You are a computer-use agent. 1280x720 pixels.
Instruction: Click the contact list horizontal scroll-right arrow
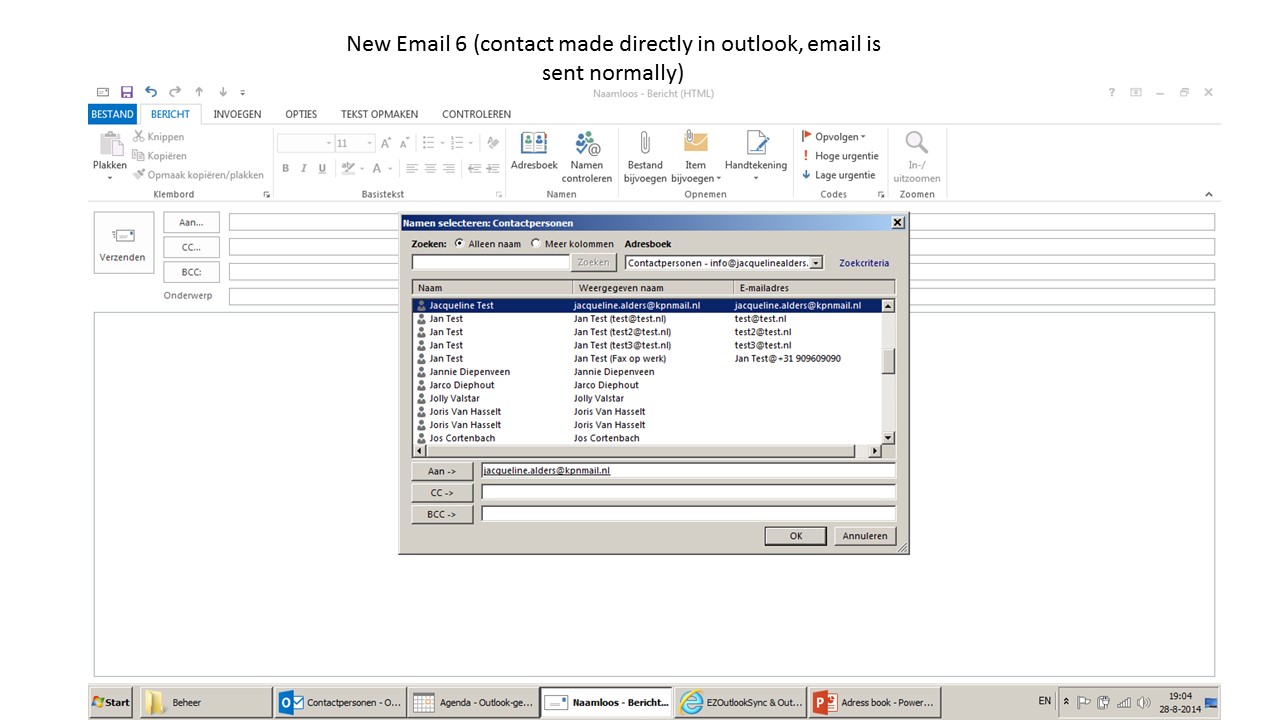tap(875, 451)
